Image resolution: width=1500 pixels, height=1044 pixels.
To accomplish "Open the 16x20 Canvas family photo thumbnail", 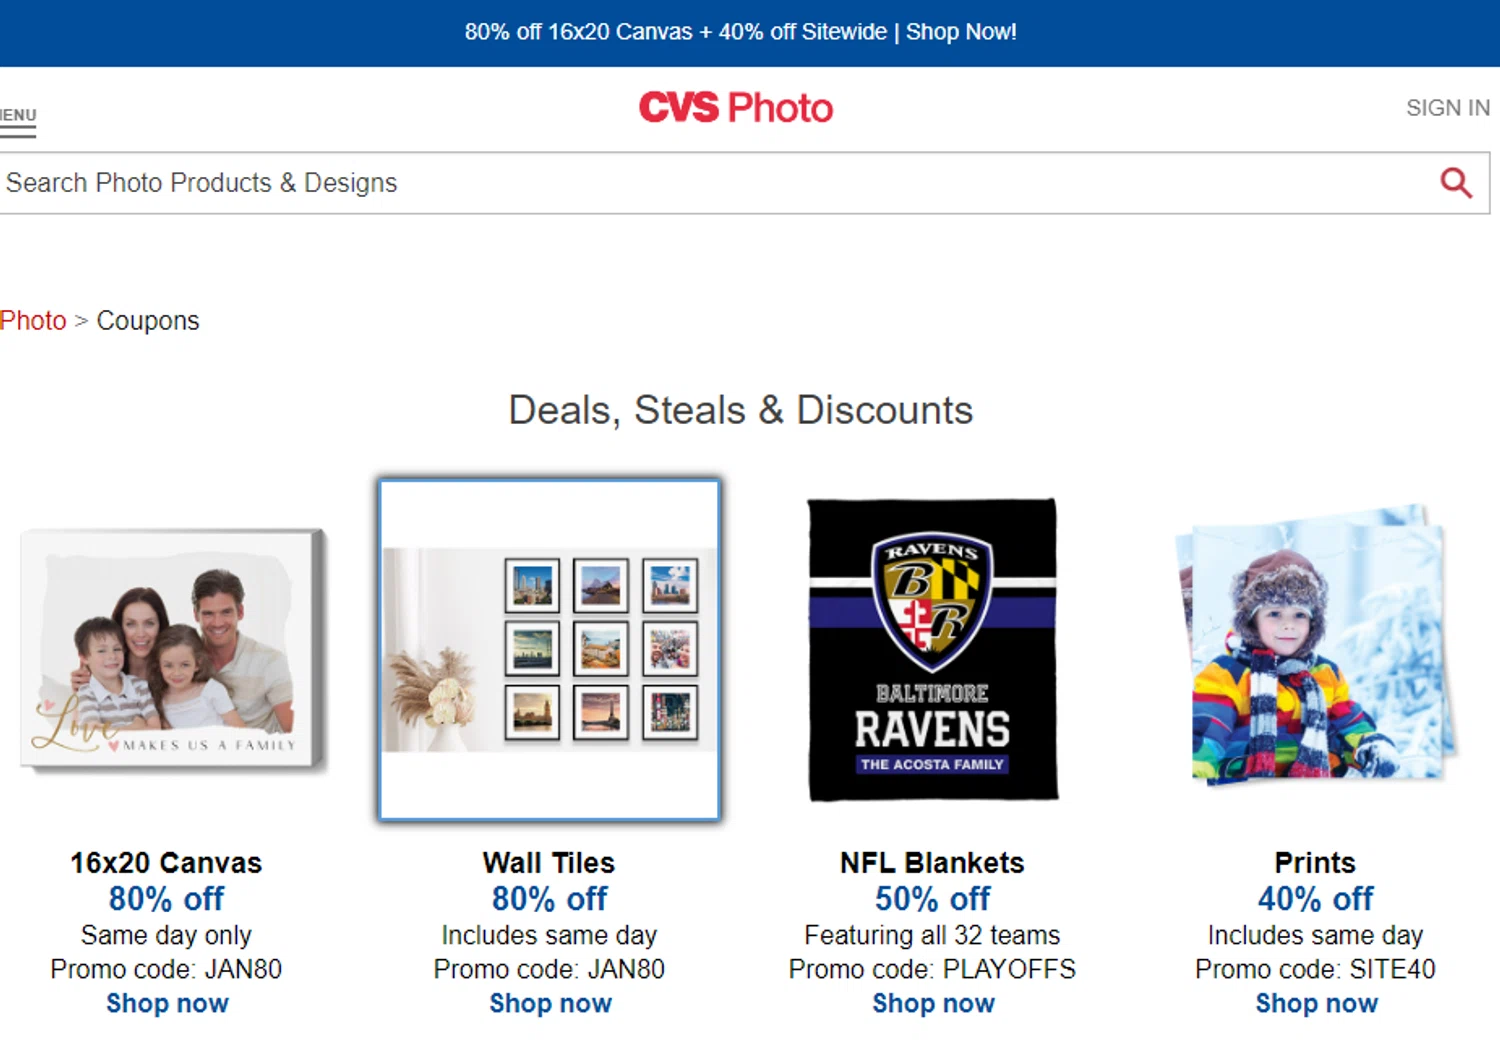I will [x=174, y=650].
